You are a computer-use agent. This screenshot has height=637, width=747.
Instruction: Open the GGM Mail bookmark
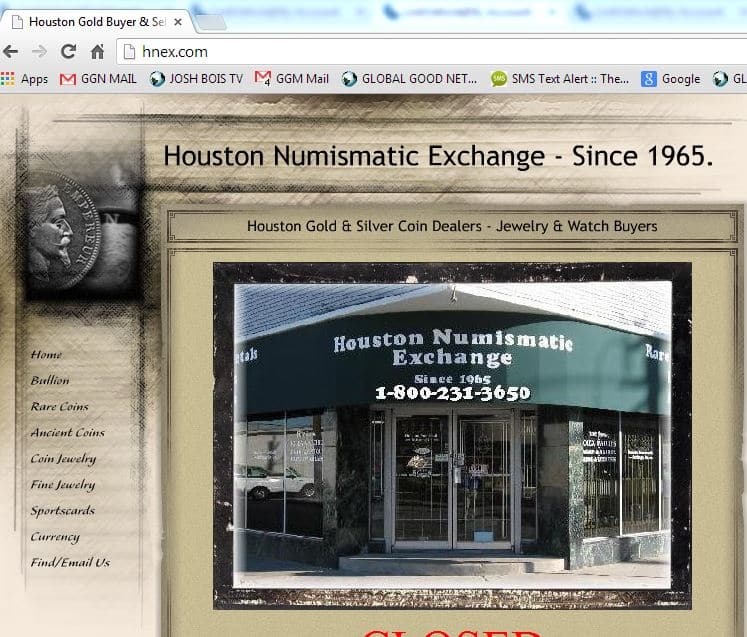[x=292, y=79]
